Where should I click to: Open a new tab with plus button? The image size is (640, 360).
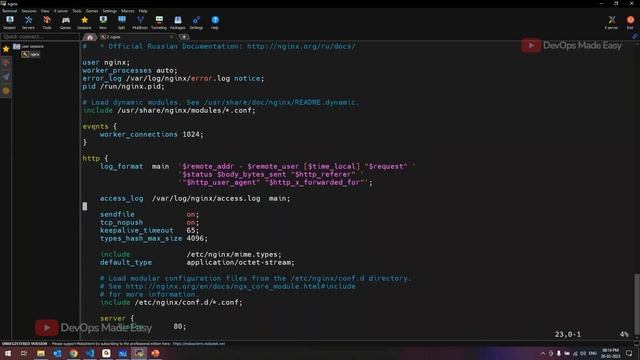pyautogui.click(x=184, y=37)
